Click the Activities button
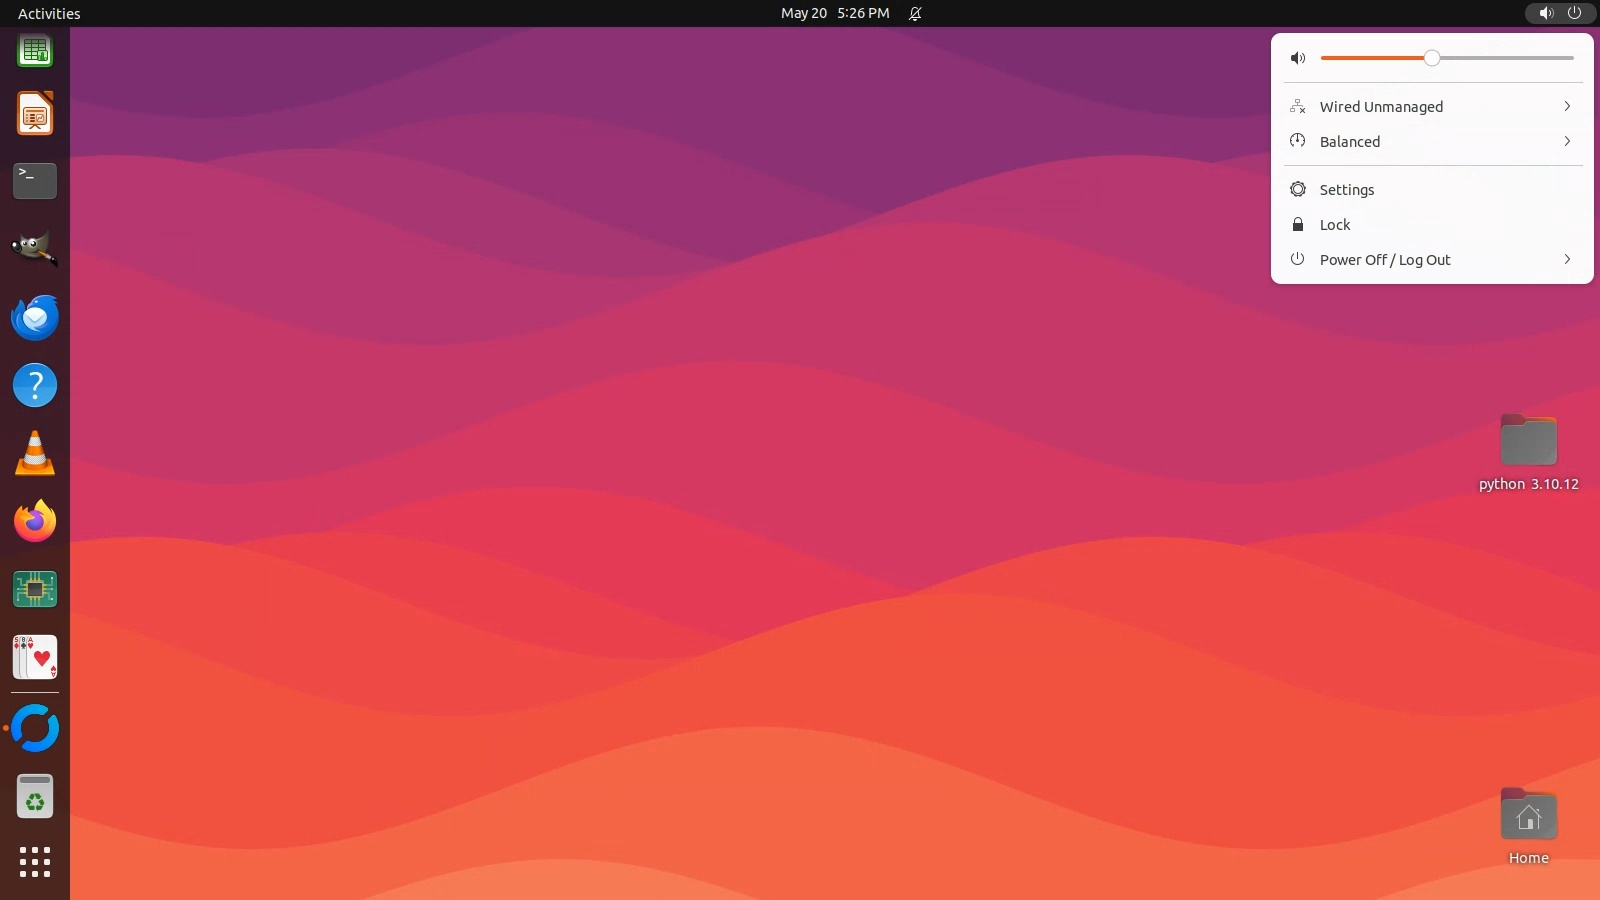 pyautogui.click(x=49, y=13)
